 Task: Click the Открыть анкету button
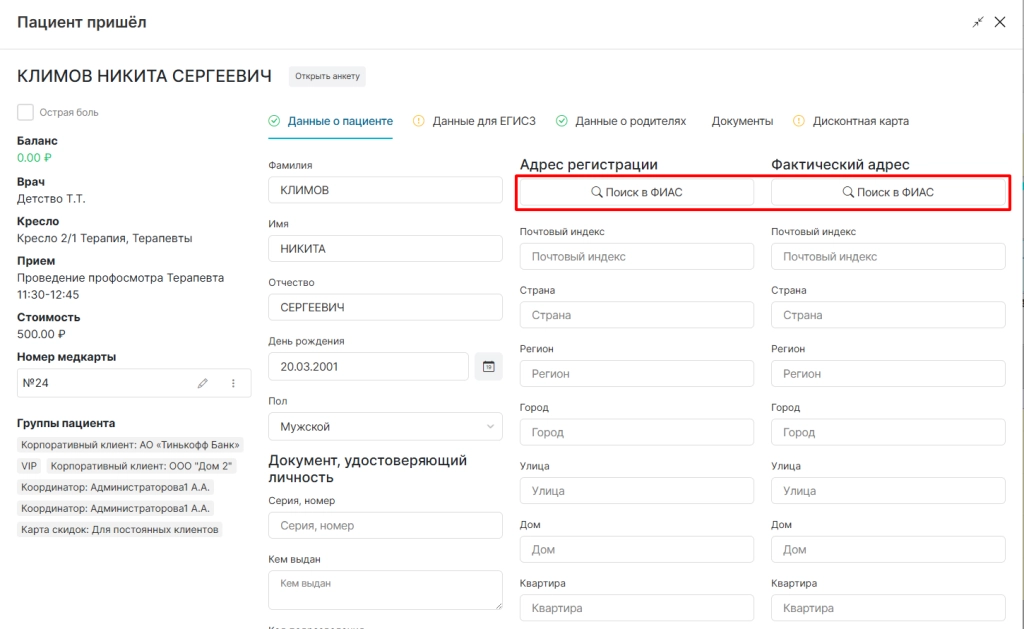(x=327, y=76)
